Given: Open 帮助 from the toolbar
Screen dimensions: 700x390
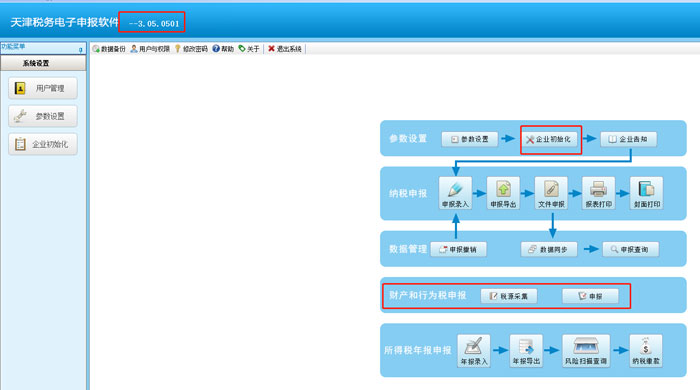Looking at the screenshot, I should click(x=223, y=49).
